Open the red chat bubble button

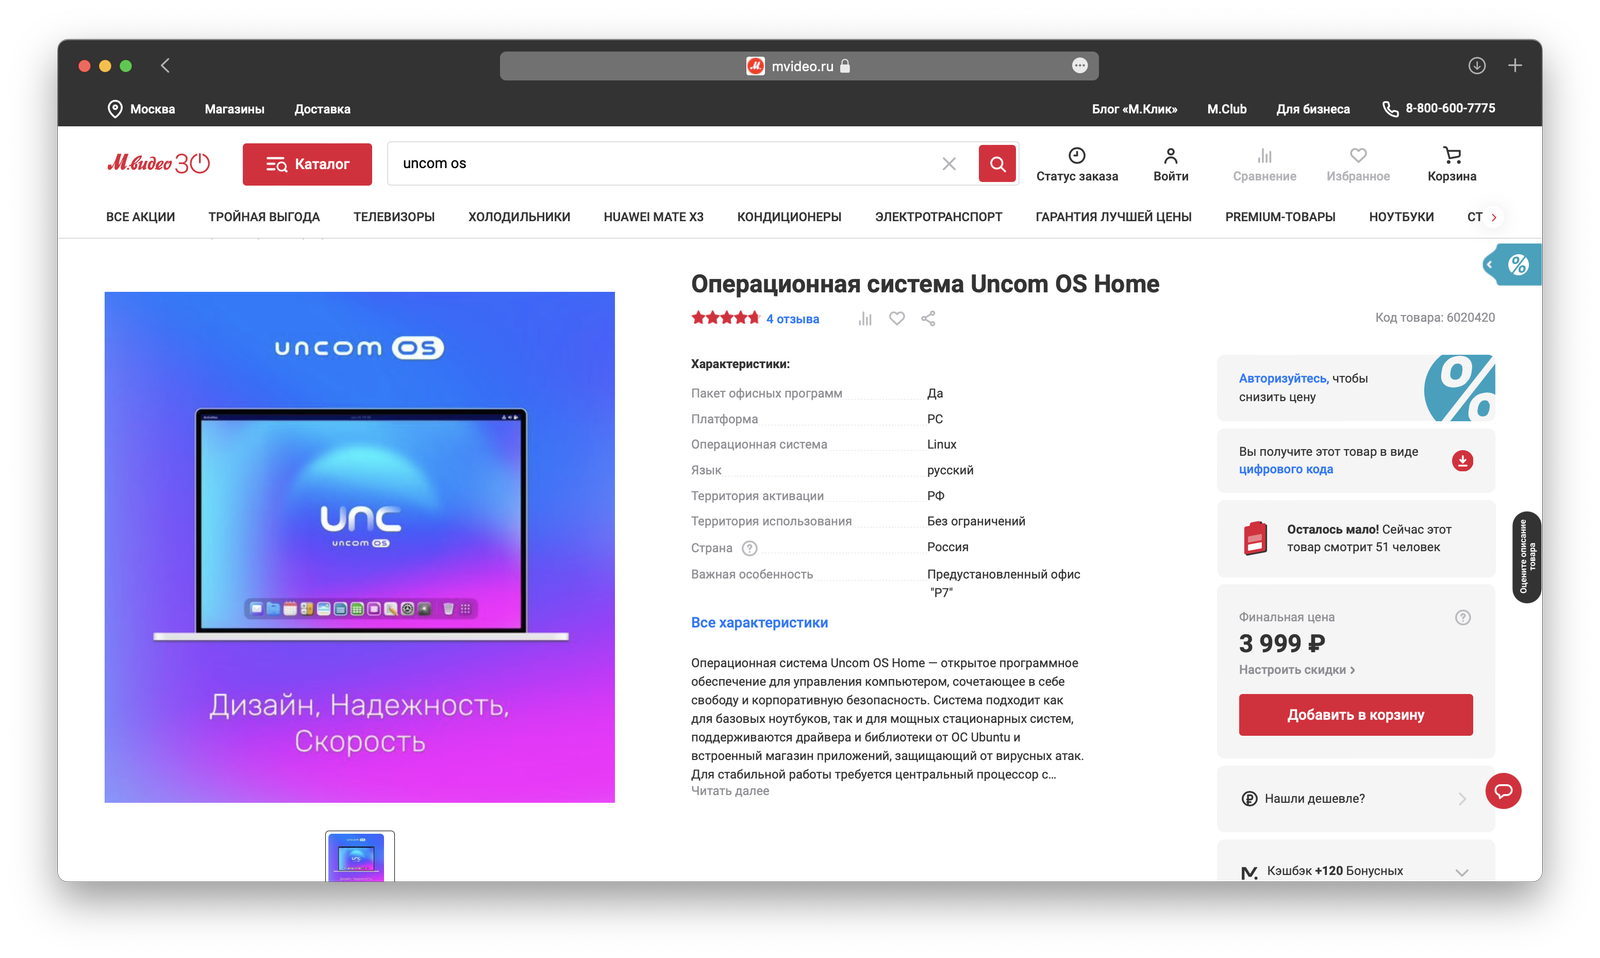pyautogui.click(x=1503, y=791)
